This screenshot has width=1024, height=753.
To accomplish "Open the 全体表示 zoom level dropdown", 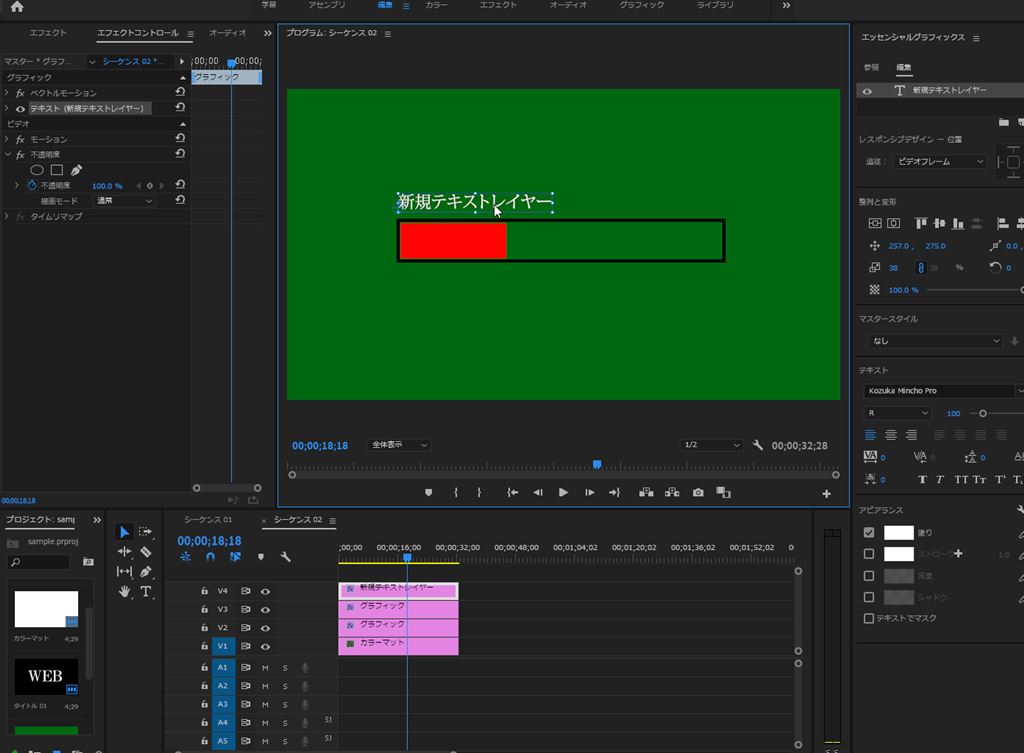I will click(x=400, y=445).
